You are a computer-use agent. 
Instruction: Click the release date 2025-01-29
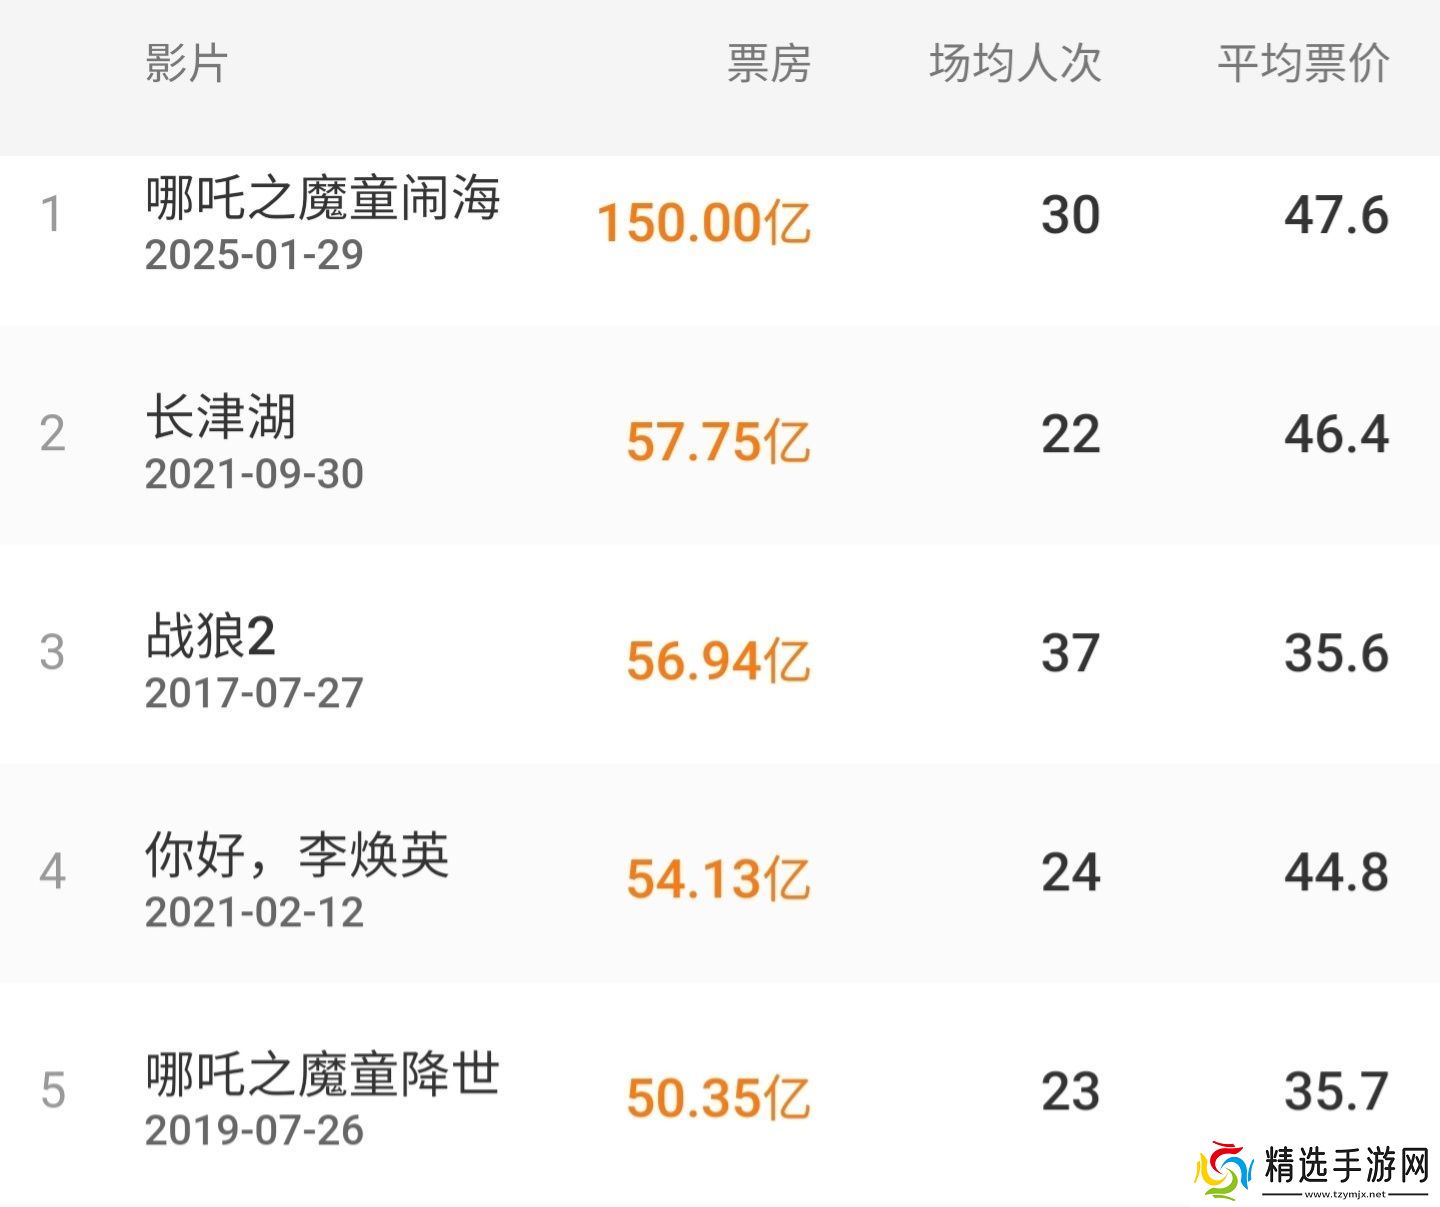254,254
